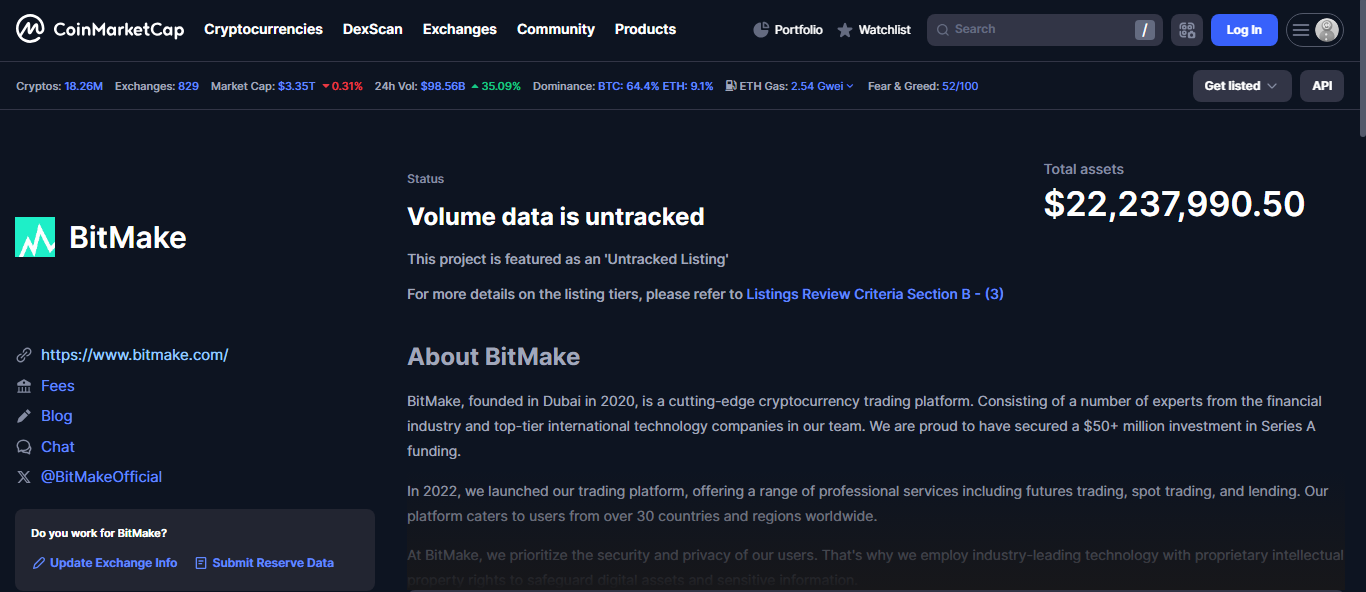This screenshot has width=1366, height=592.
Task: Open the Blog link
Action: (57, 416)
